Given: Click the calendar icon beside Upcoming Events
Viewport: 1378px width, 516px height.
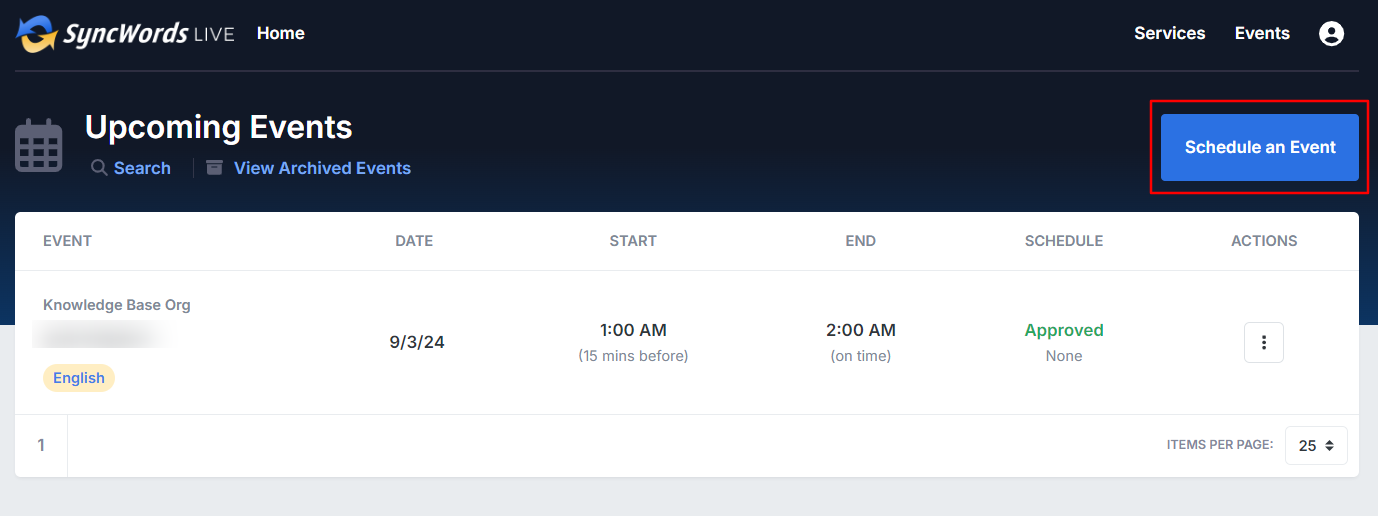Looking at the screenshot, I should tap(39, 146).
